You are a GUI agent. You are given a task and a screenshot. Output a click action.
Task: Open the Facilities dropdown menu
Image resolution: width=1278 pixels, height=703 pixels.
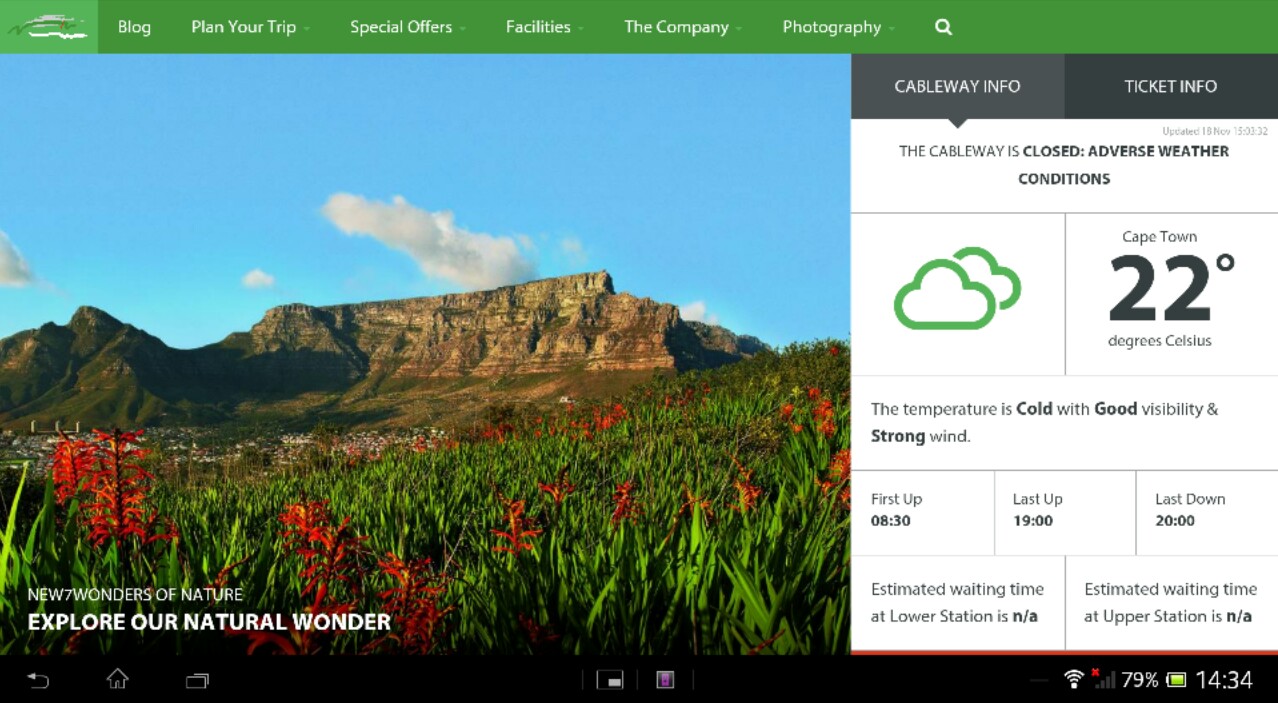pyautogui.click(x=544, y=27)
